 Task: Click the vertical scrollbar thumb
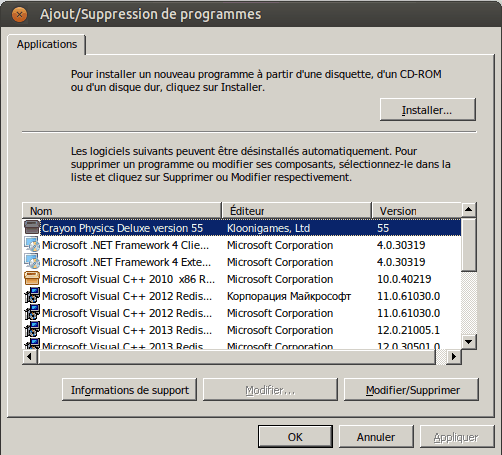[469, 244]
